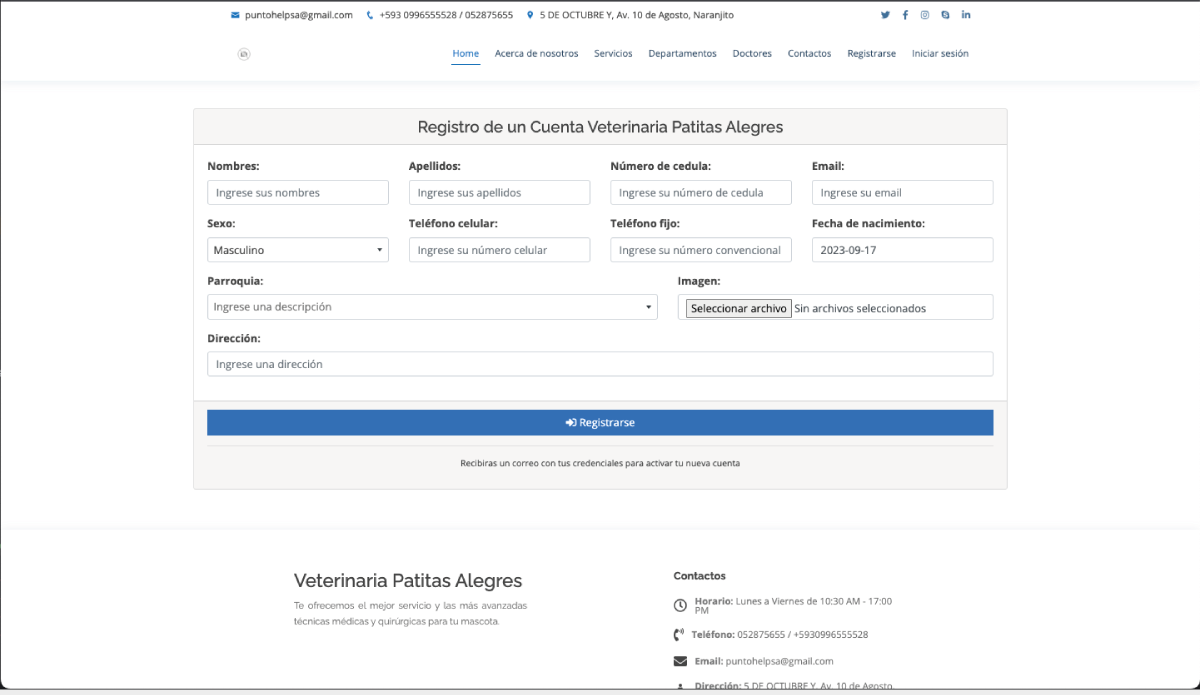1200x695 pixels.
Task: Open the Parroquia dropdown list
Action: click(432, 307)
